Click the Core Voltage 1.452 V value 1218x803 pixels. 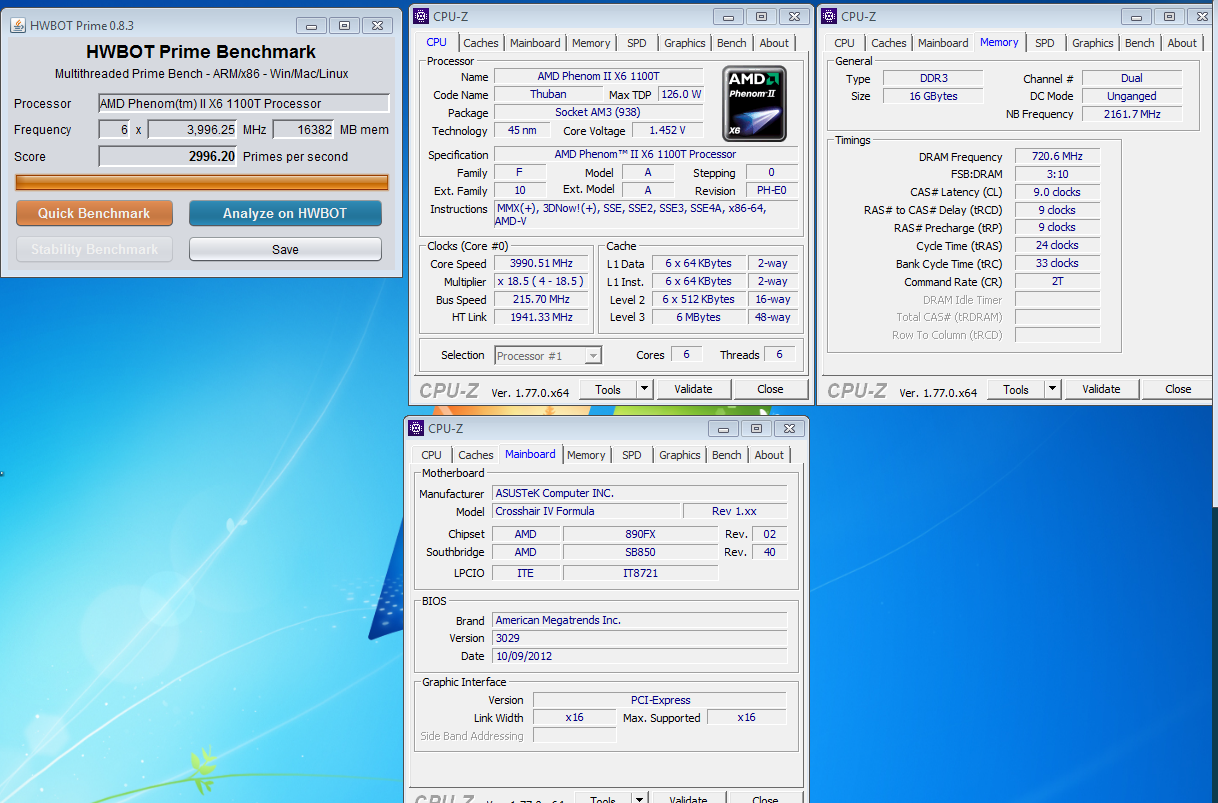pyautogui.click(x=666, y=131)
